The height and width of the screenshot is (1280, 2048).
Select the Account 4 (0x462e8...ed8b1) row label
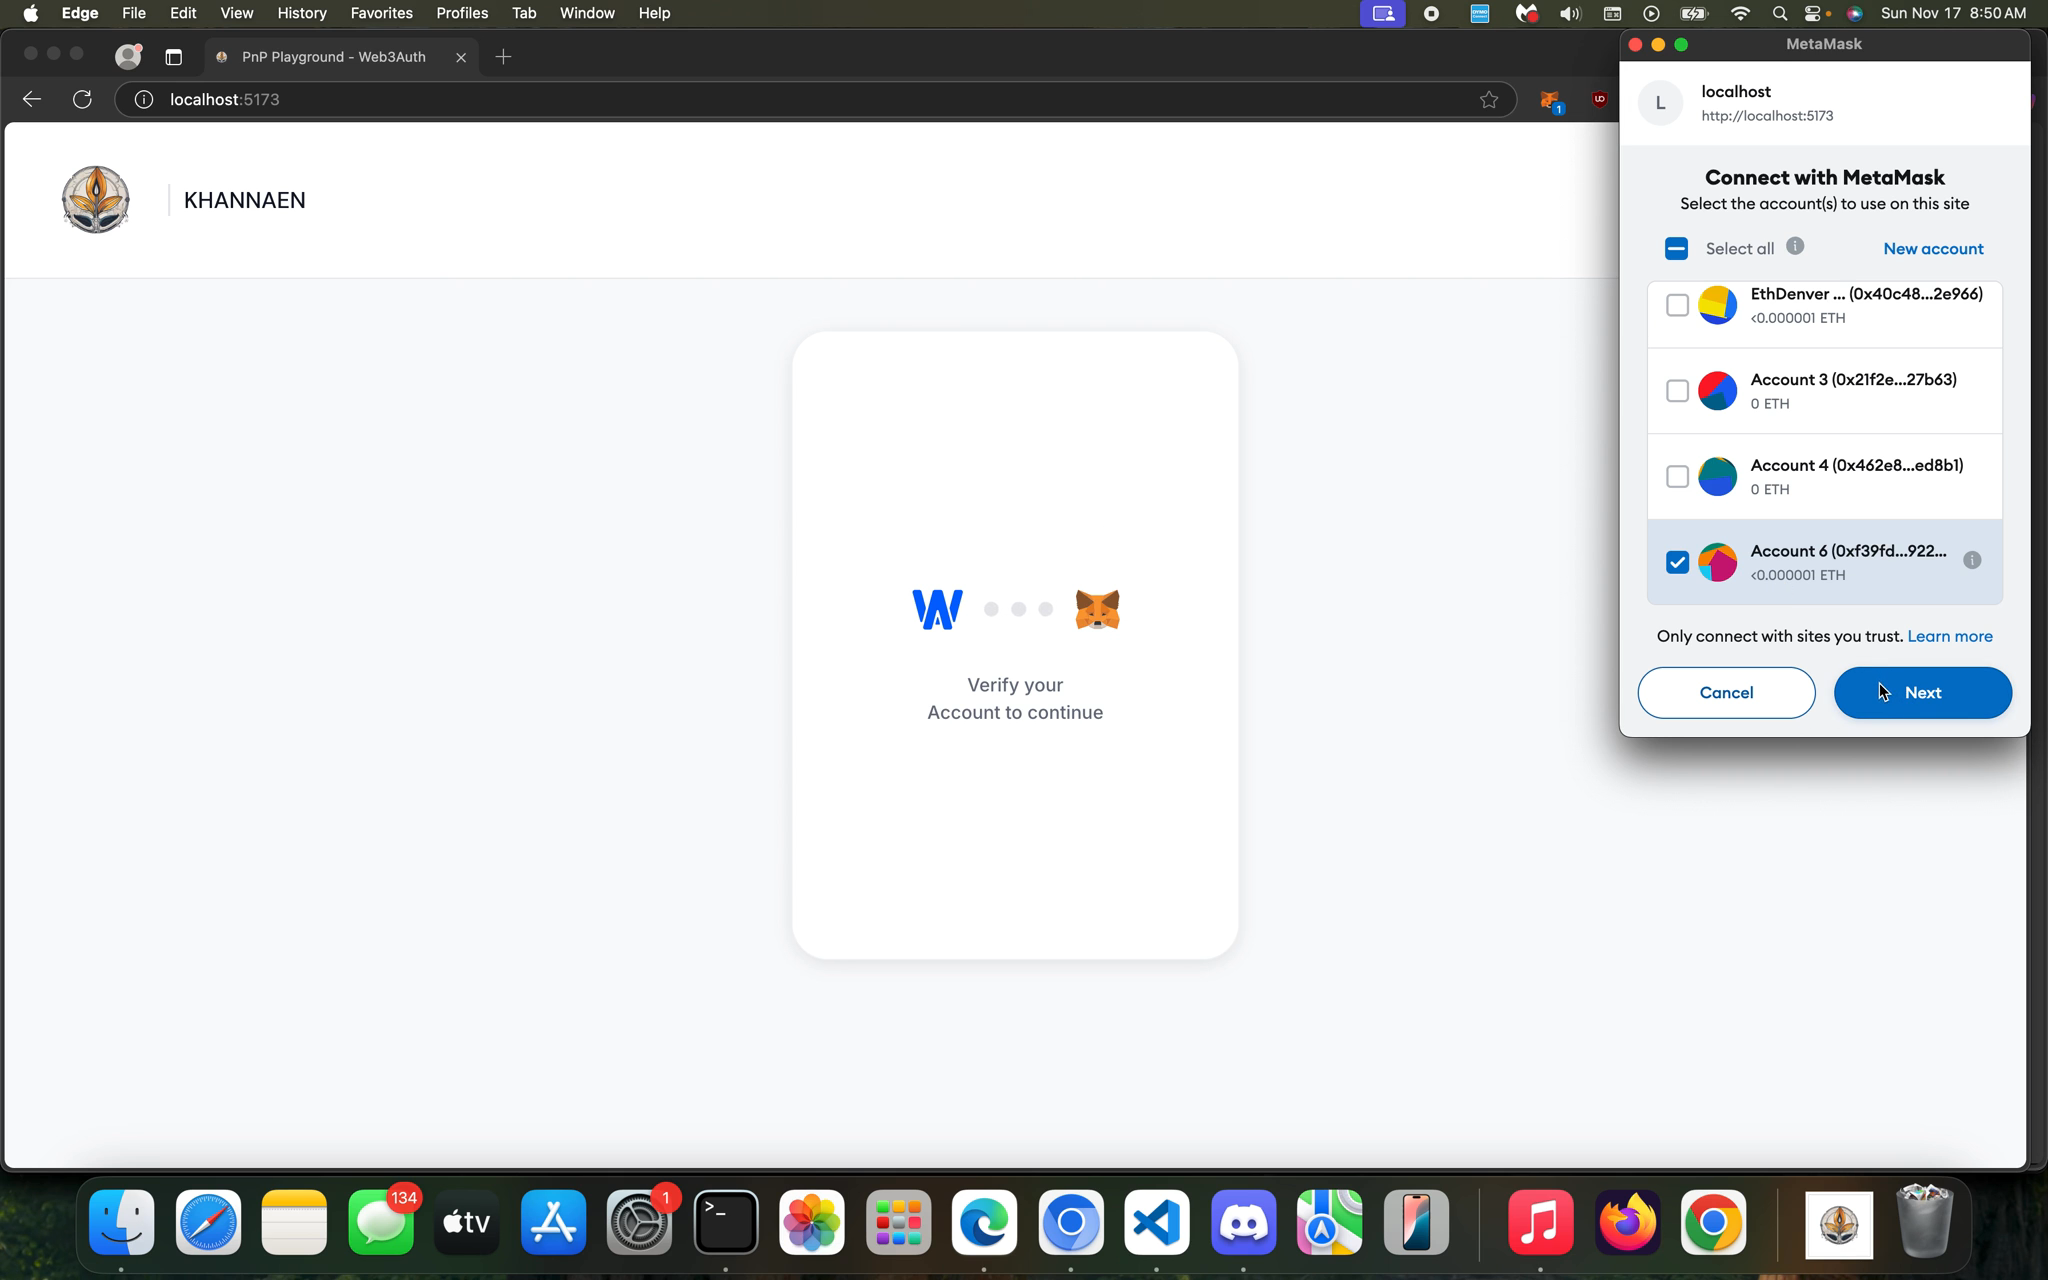point(1856,466)
